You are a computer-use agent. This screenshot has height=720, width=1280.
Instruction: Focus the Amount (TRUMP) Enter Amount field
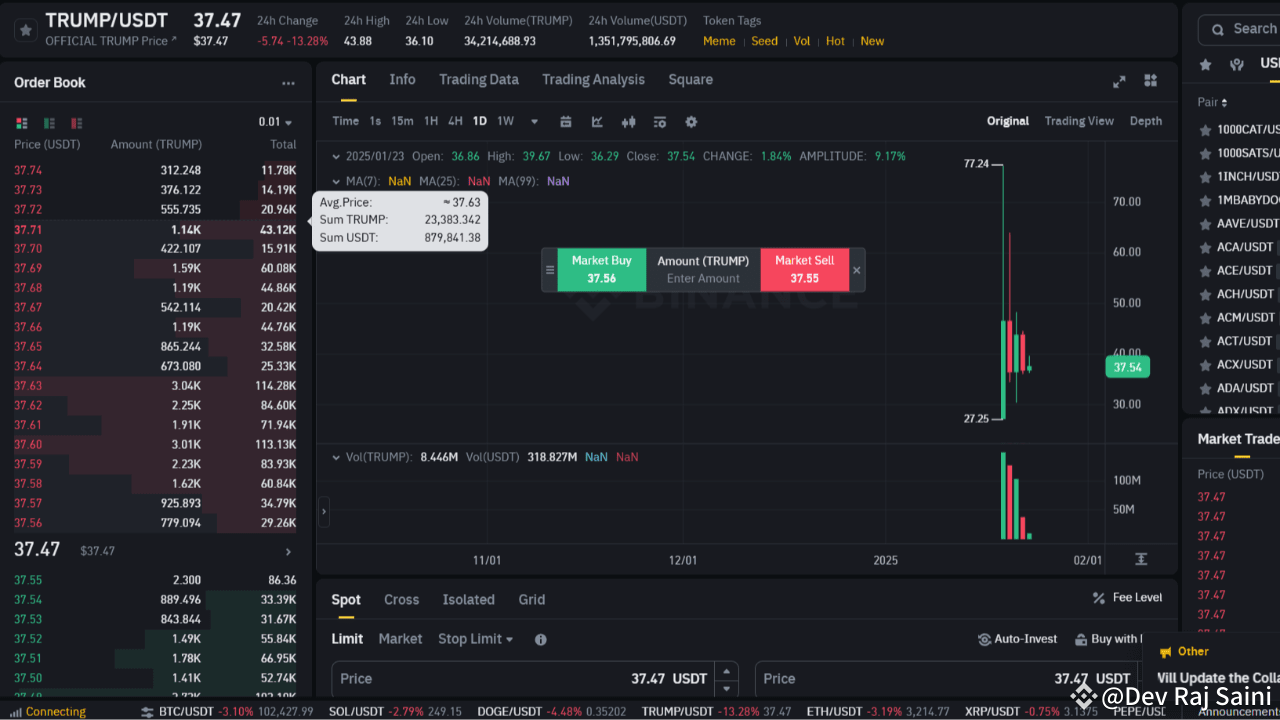pyautogui.click(x=703, y=278)
